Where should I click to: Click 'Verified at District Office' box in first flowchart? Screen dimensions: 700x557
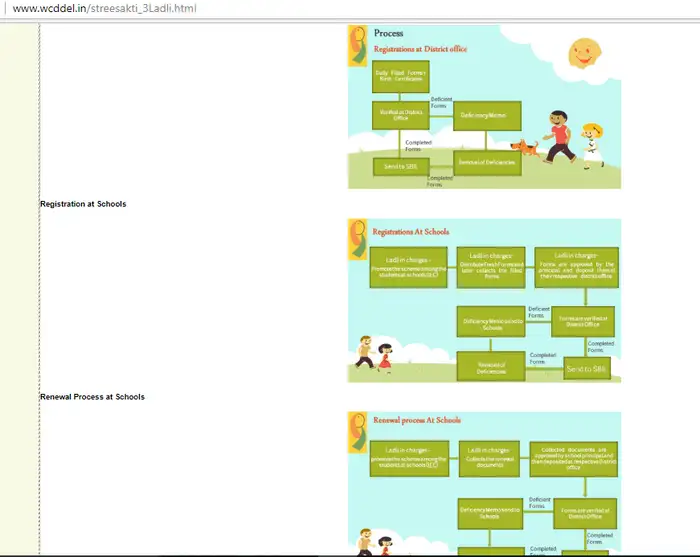click(x=400, y=114)
